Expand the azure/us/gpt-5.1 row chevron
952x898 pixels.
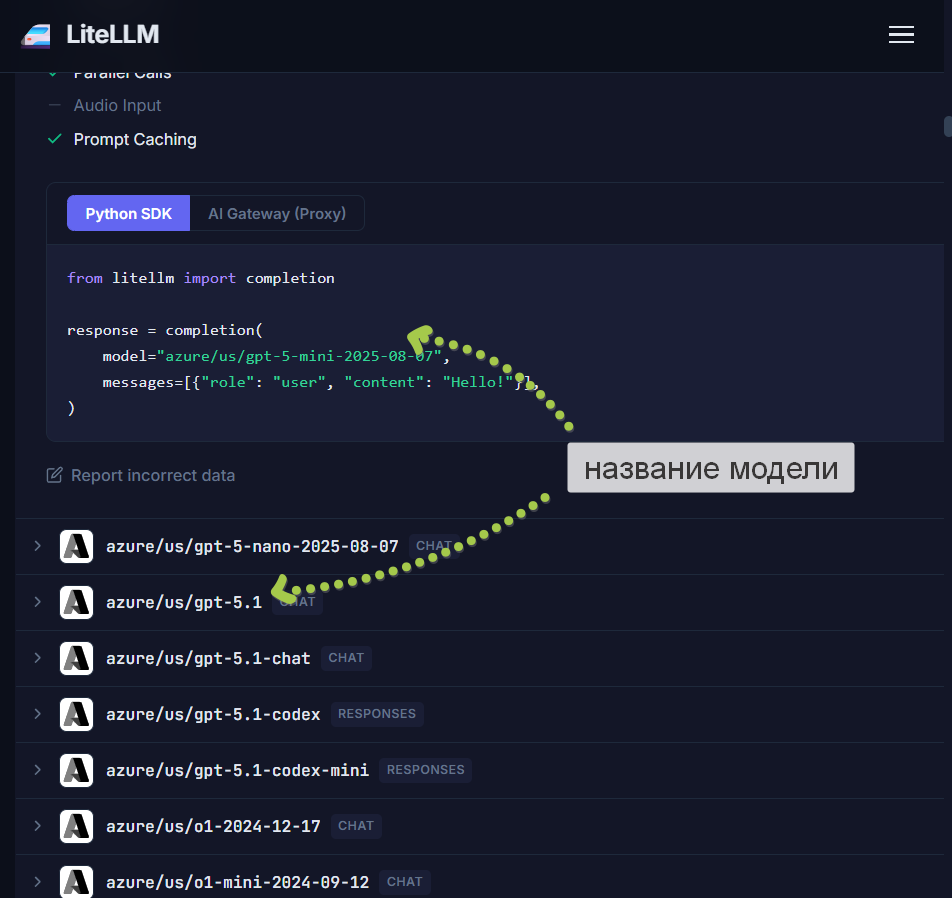coord(38,602)
